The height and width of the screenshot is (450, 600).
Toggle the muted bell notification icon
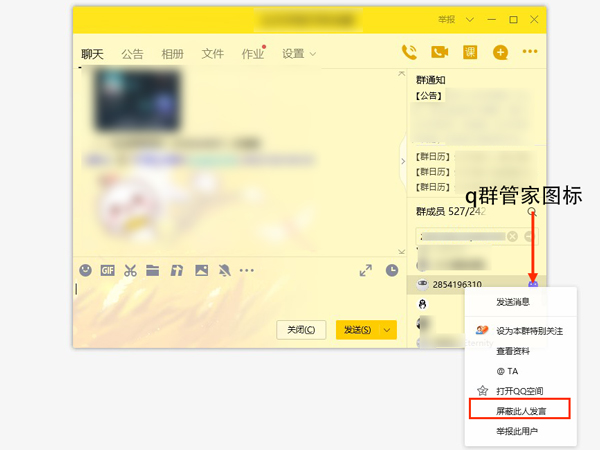click(x=224, y=270)
